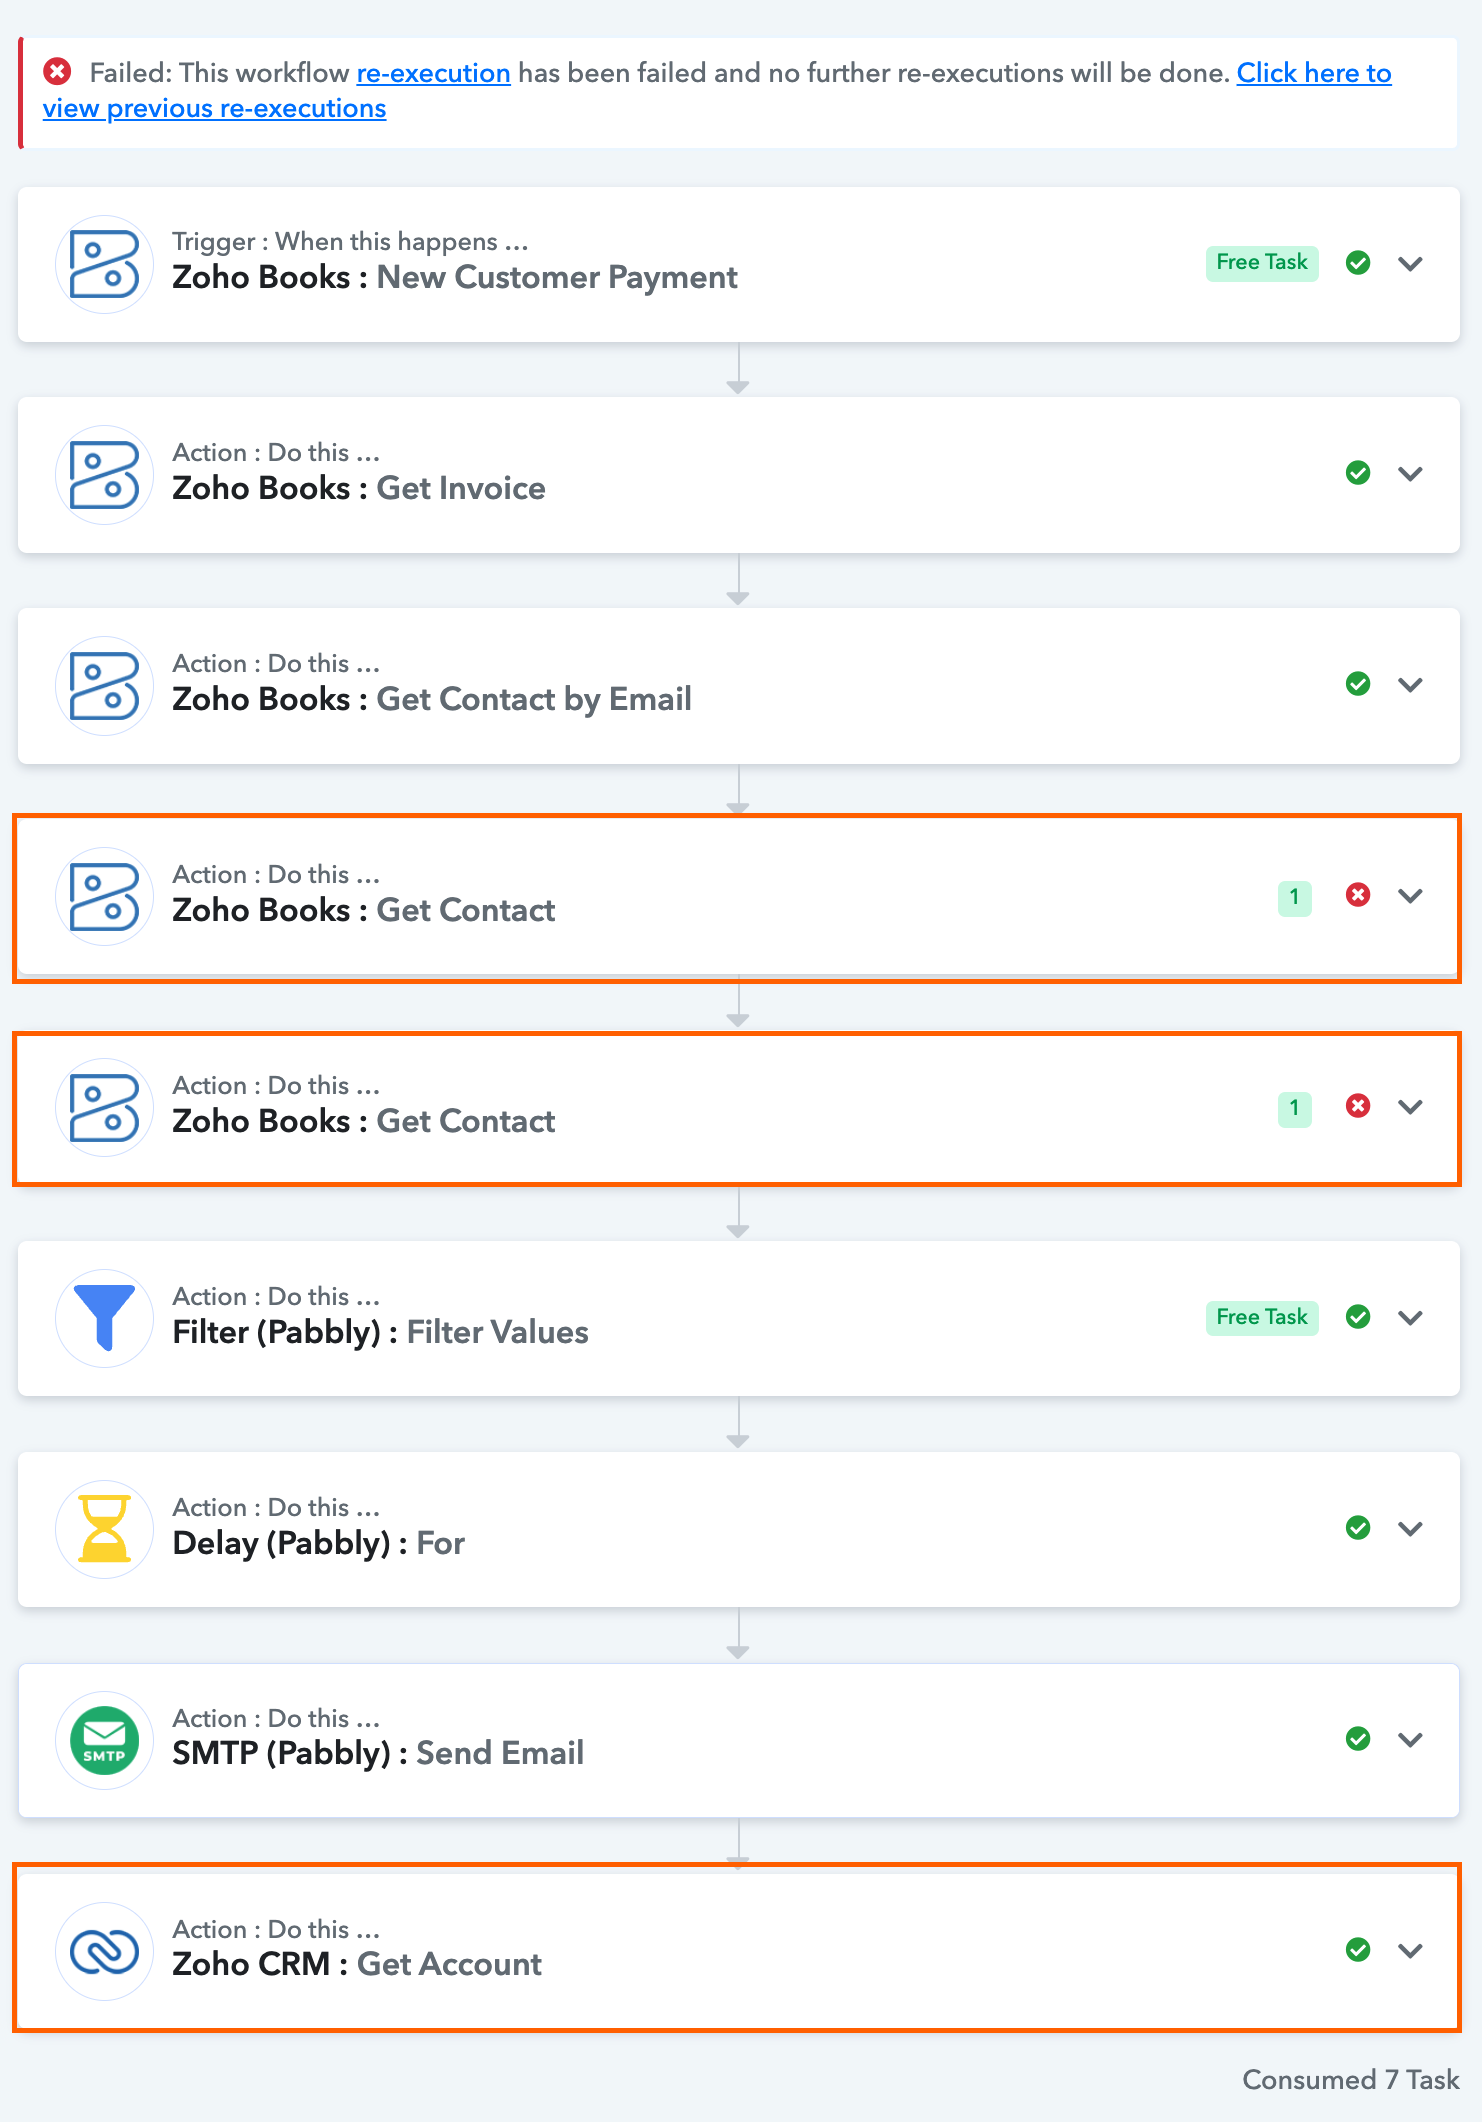
Task: Click red failed status icon on first Get Contact
Action: (1358, 895)
